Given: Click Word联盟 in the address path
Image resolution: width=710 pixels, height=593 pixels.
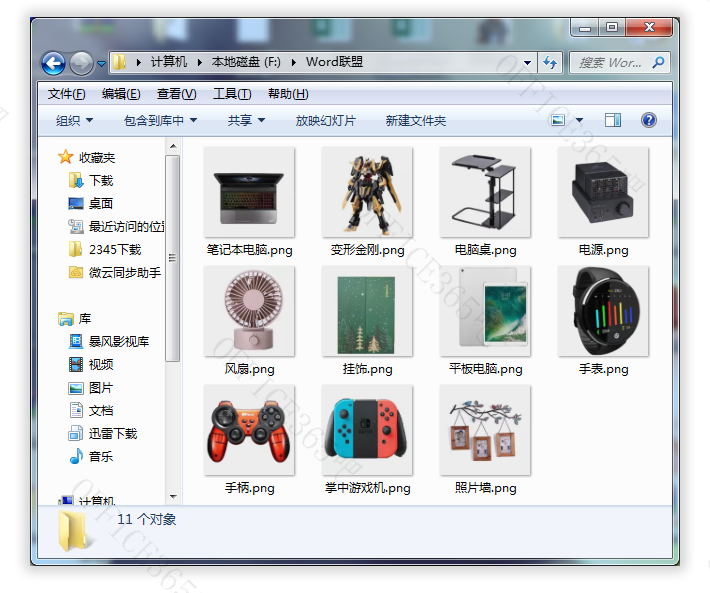Looking at the screenshot, I should pyautogui.click(x=334, y=62).
